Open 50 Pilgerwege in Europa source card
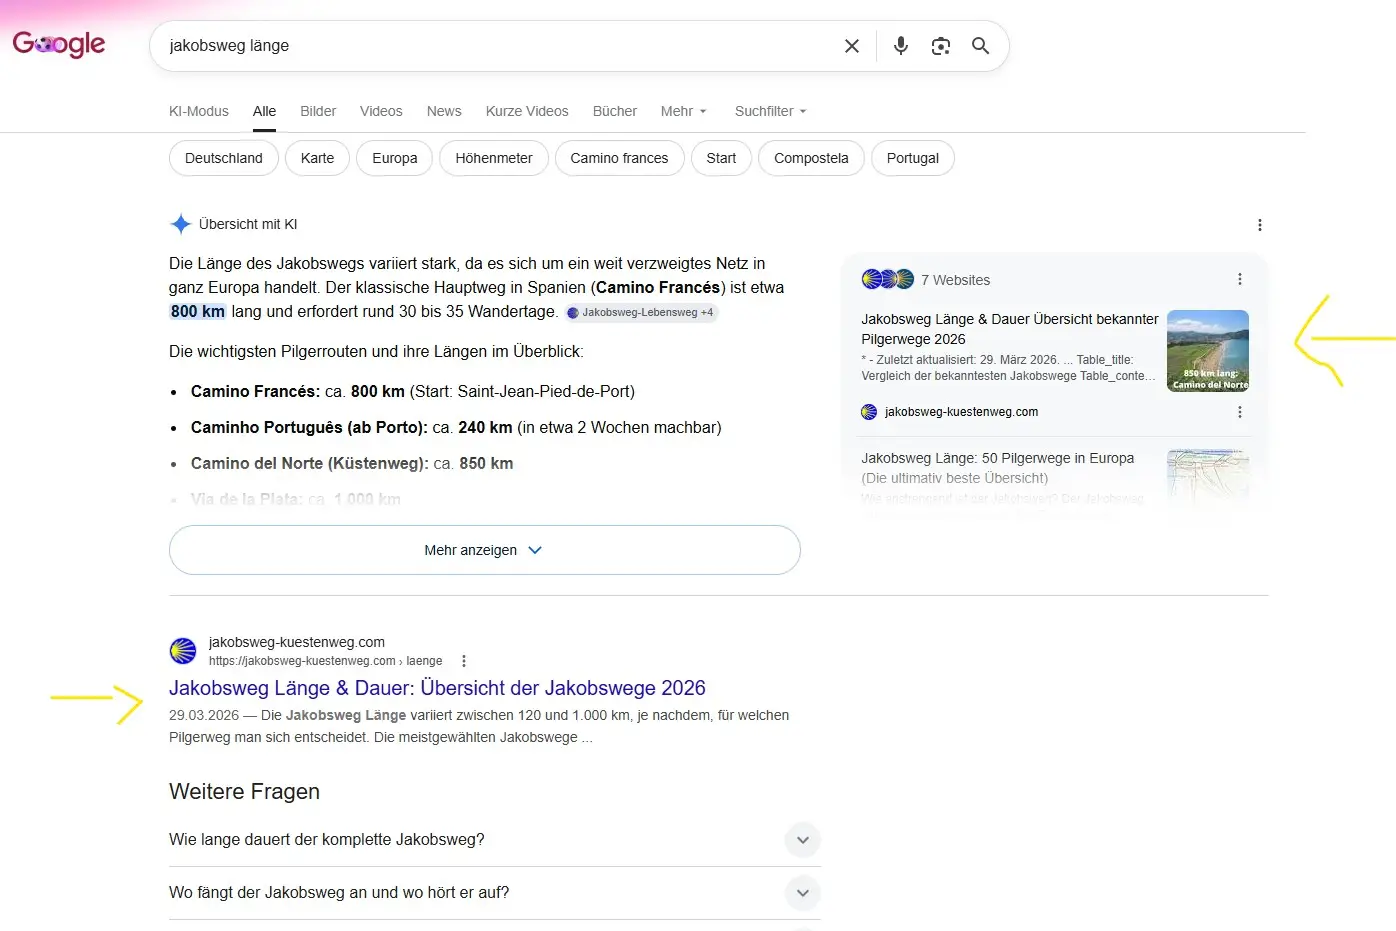The height and width of the screenshot is (931, 1396). pyautogui.click(x=997, y=468)
